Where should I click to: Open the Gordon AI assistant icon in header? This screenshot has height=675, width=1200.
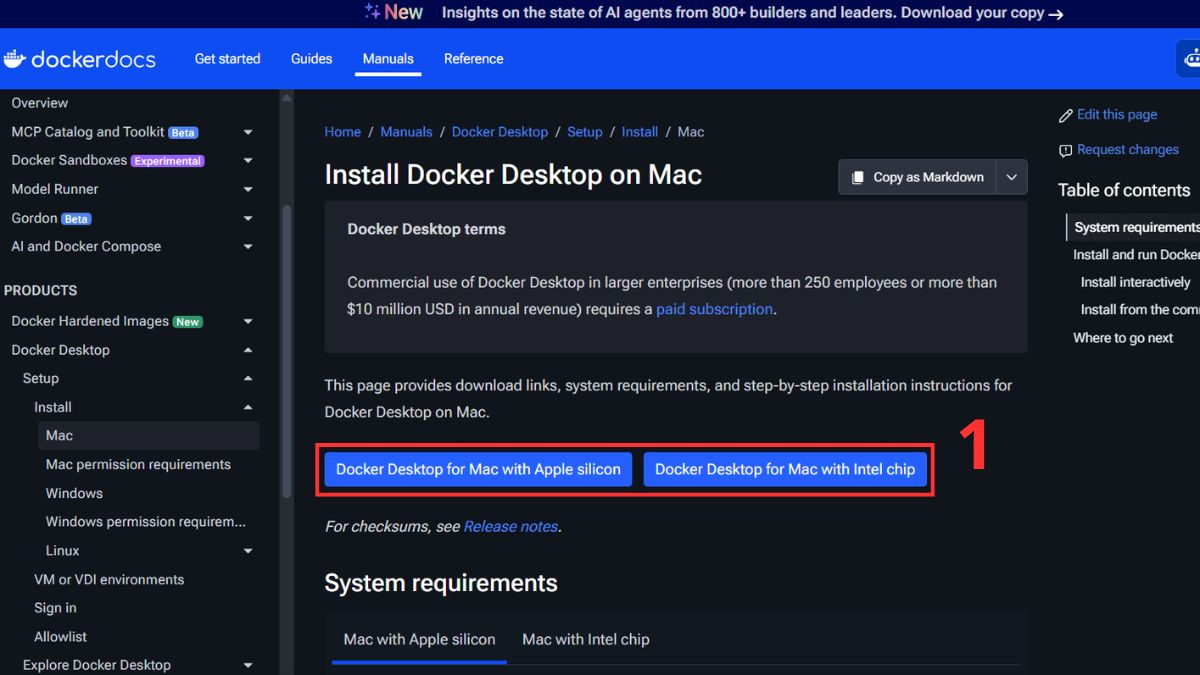pos(1189,59)
